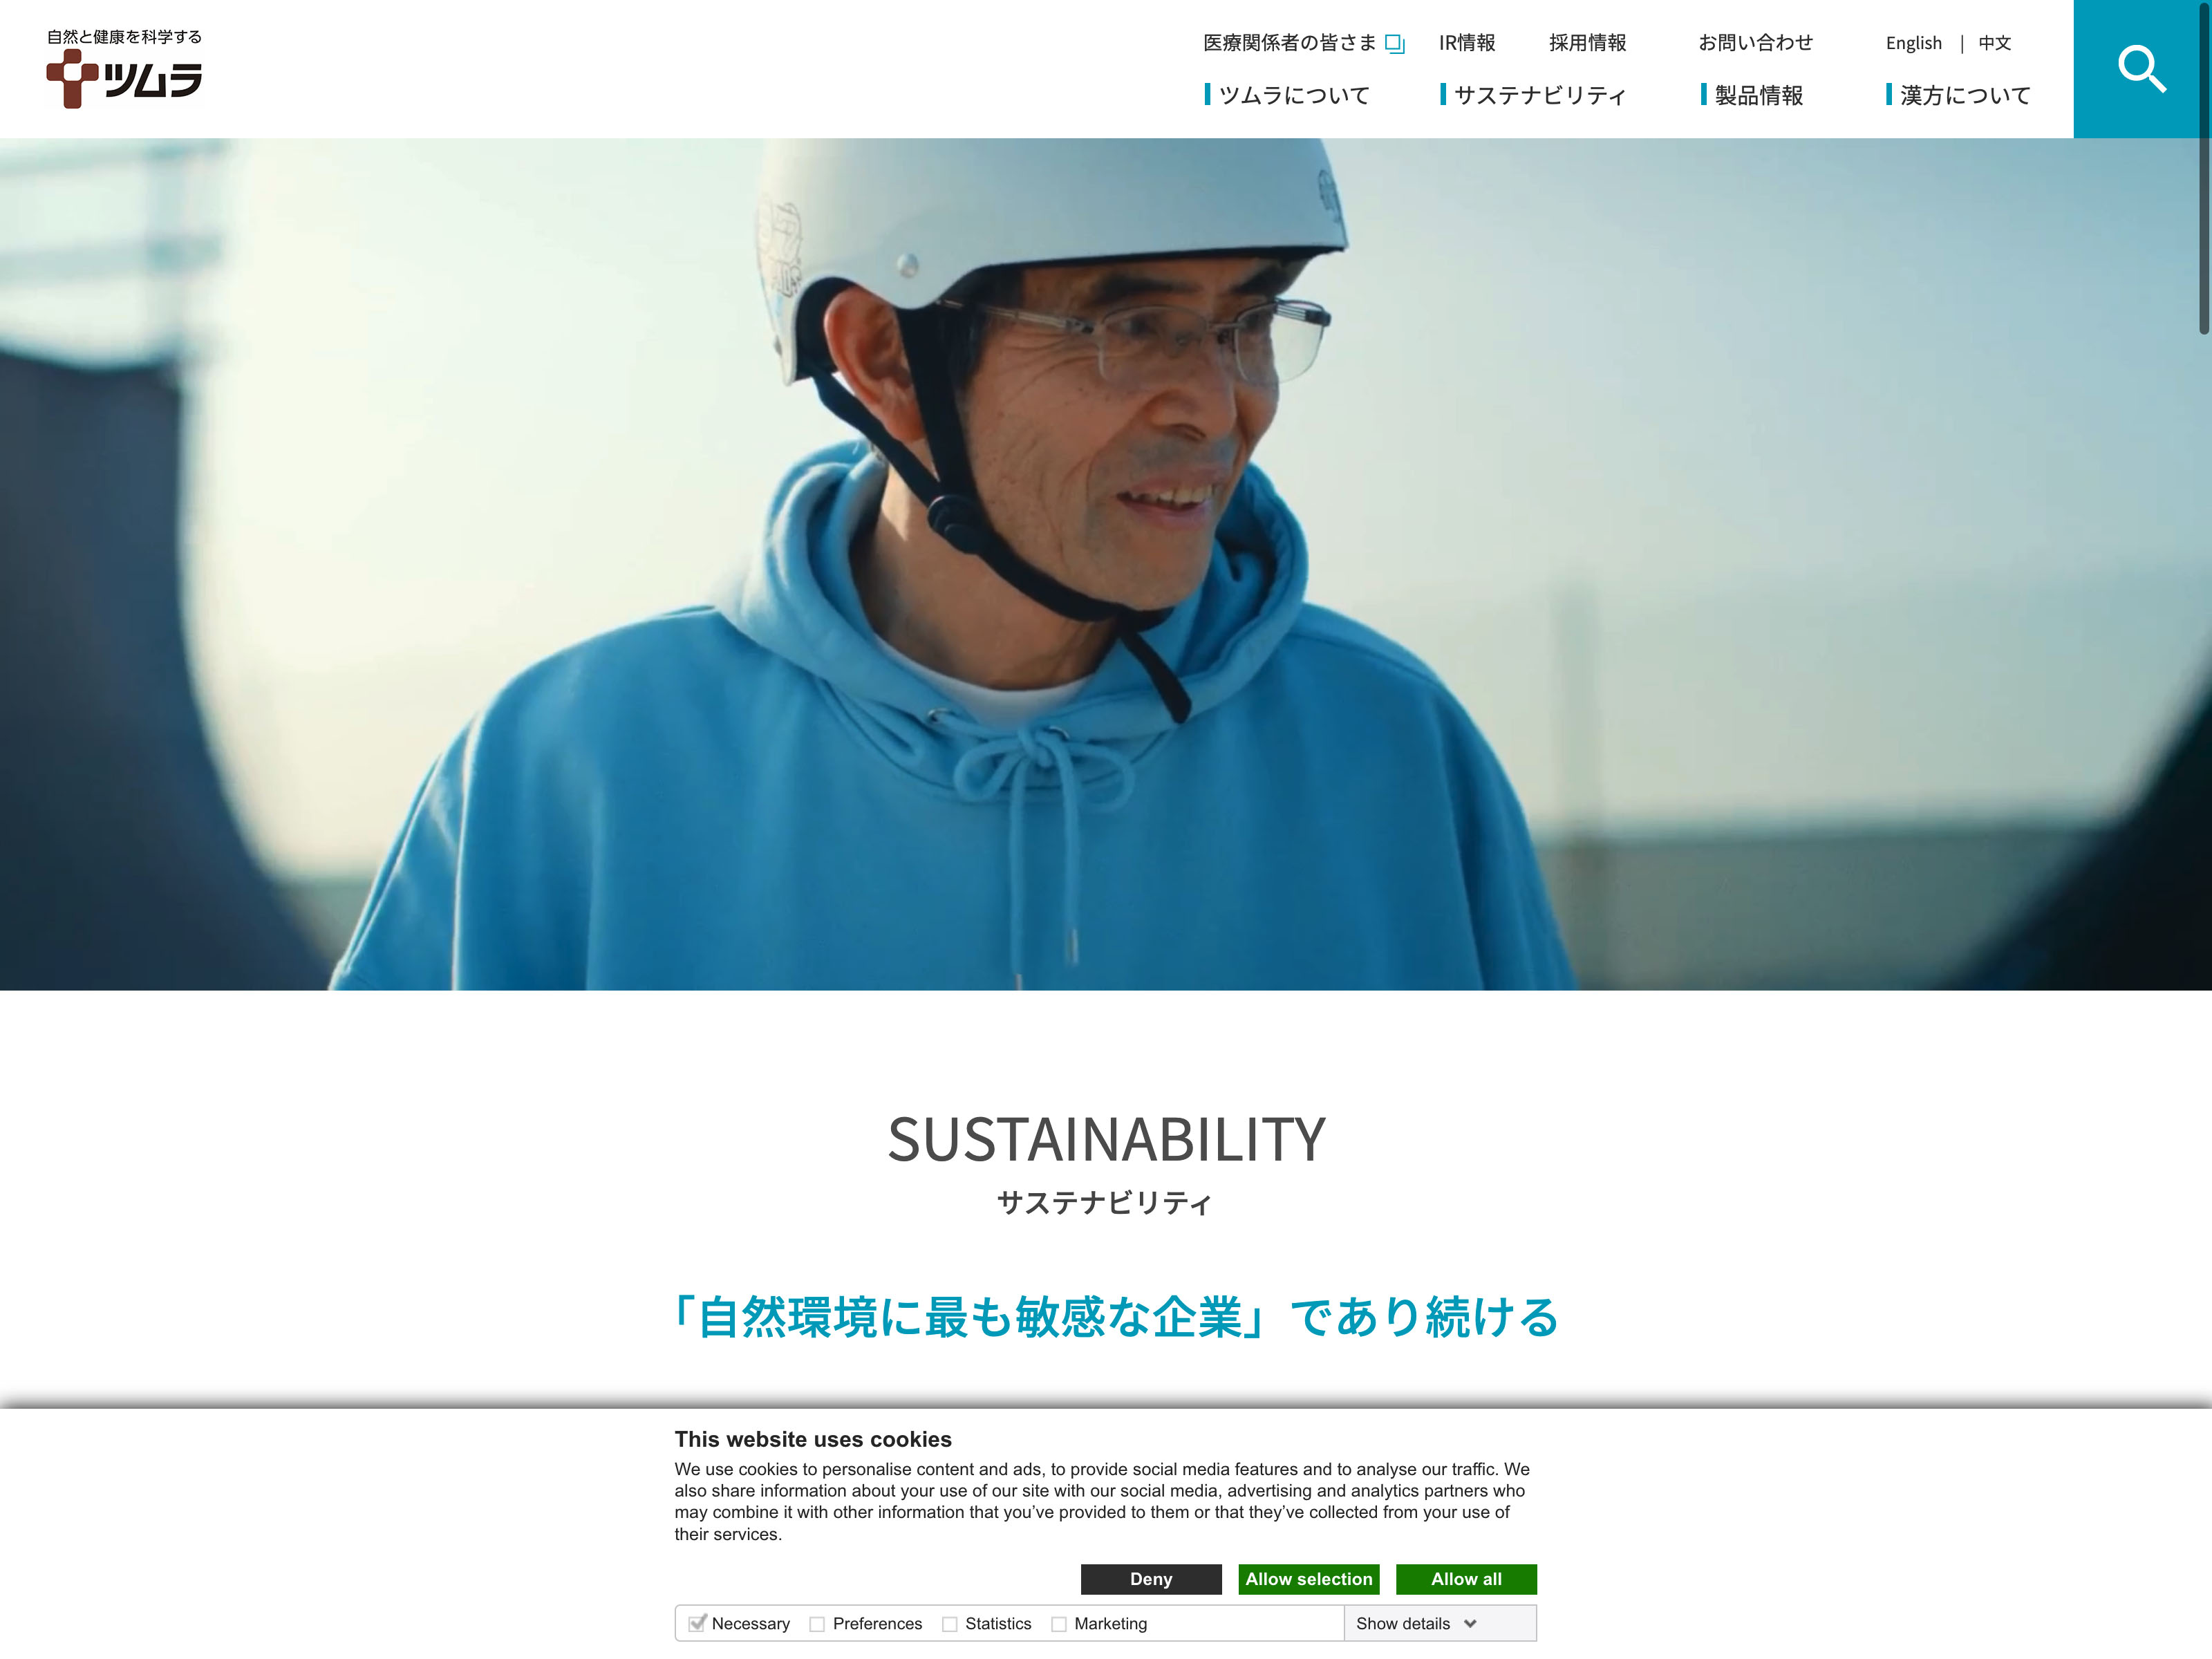
Task: Enable the Marketing cookie checkbox
Action: click(x=1058, y=1624)
